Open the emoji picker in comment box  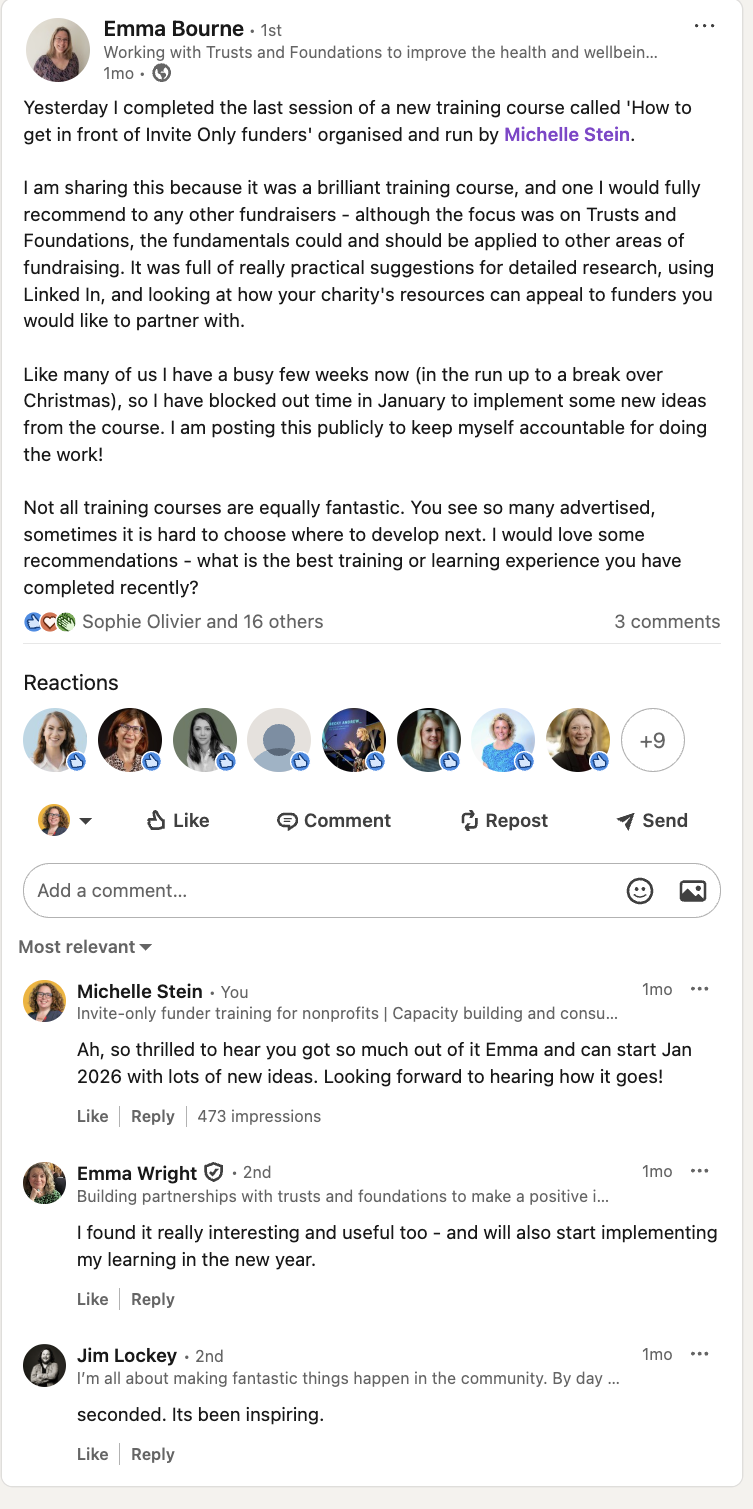pyautogui.click(x=640, y=890)
